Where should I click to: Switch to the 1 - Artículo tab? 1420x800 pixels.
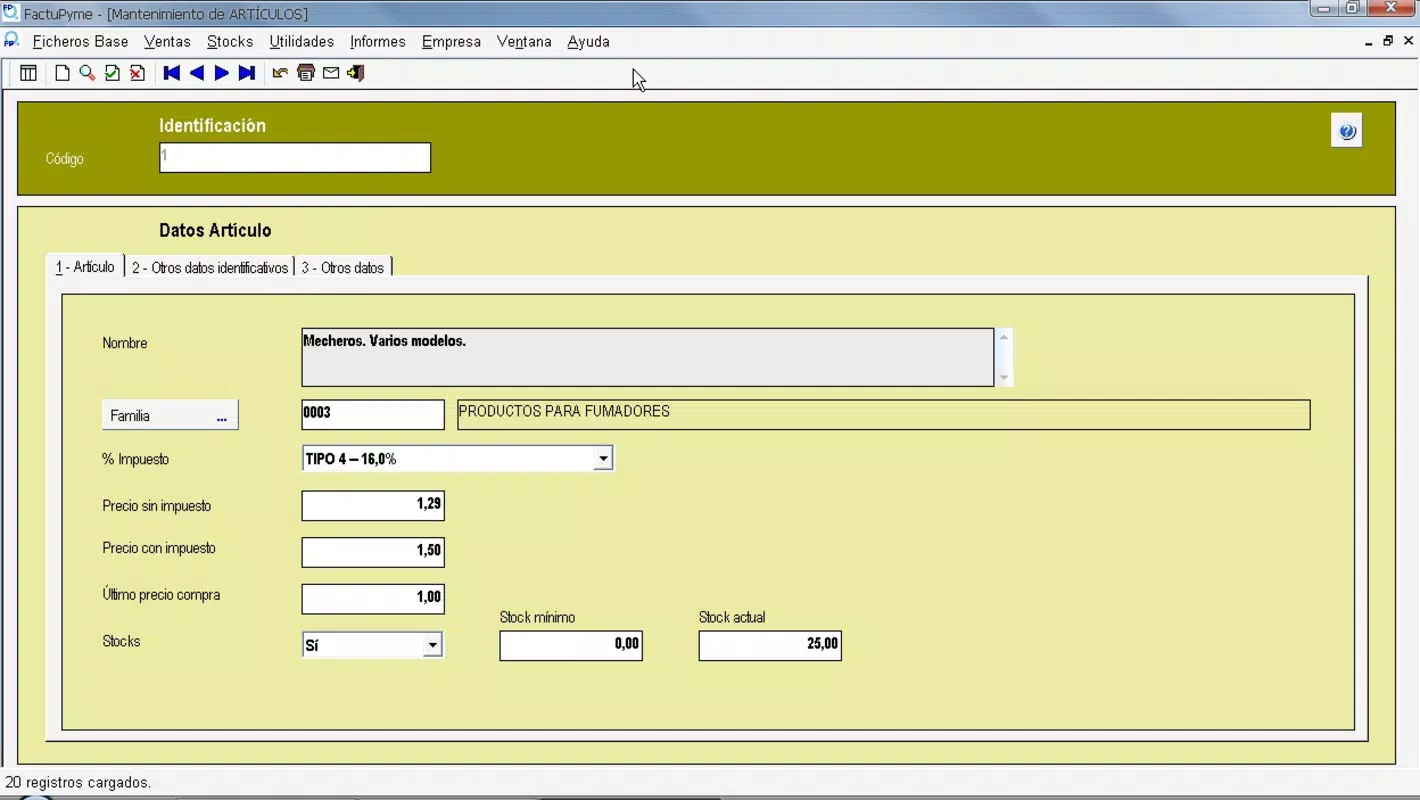[x=85, y=267]
